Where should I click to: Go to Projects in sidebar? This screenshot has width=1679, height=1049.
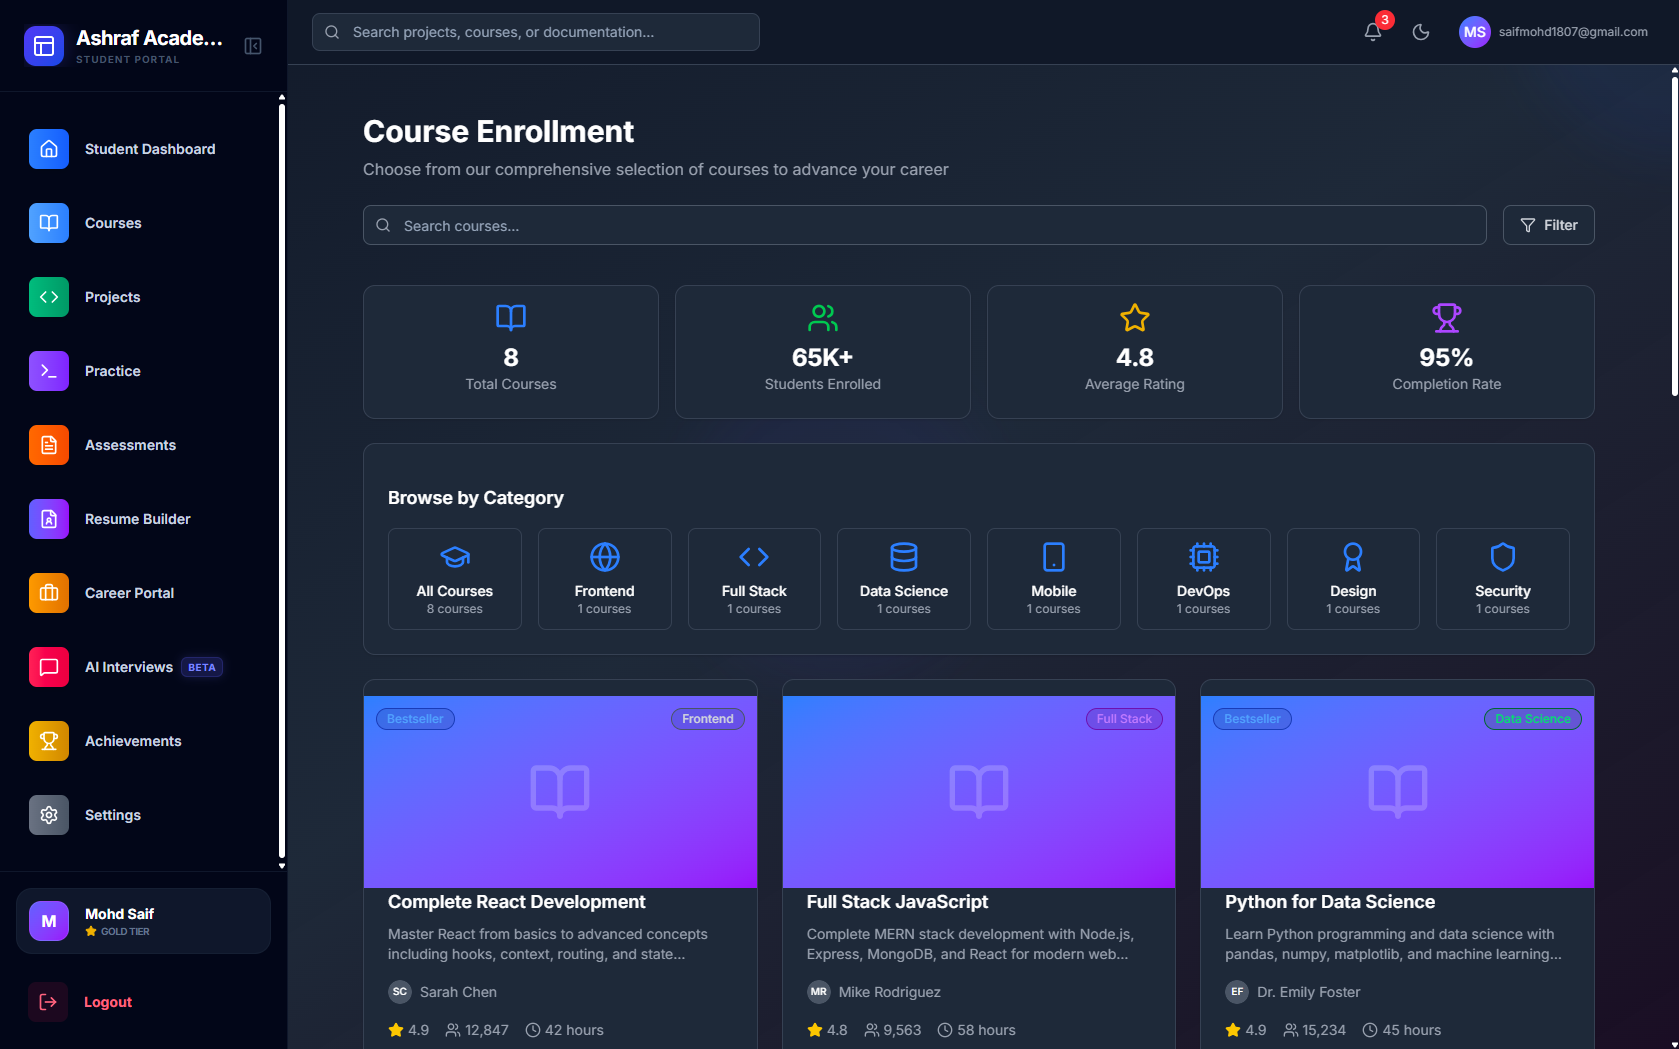coord(112,297)
